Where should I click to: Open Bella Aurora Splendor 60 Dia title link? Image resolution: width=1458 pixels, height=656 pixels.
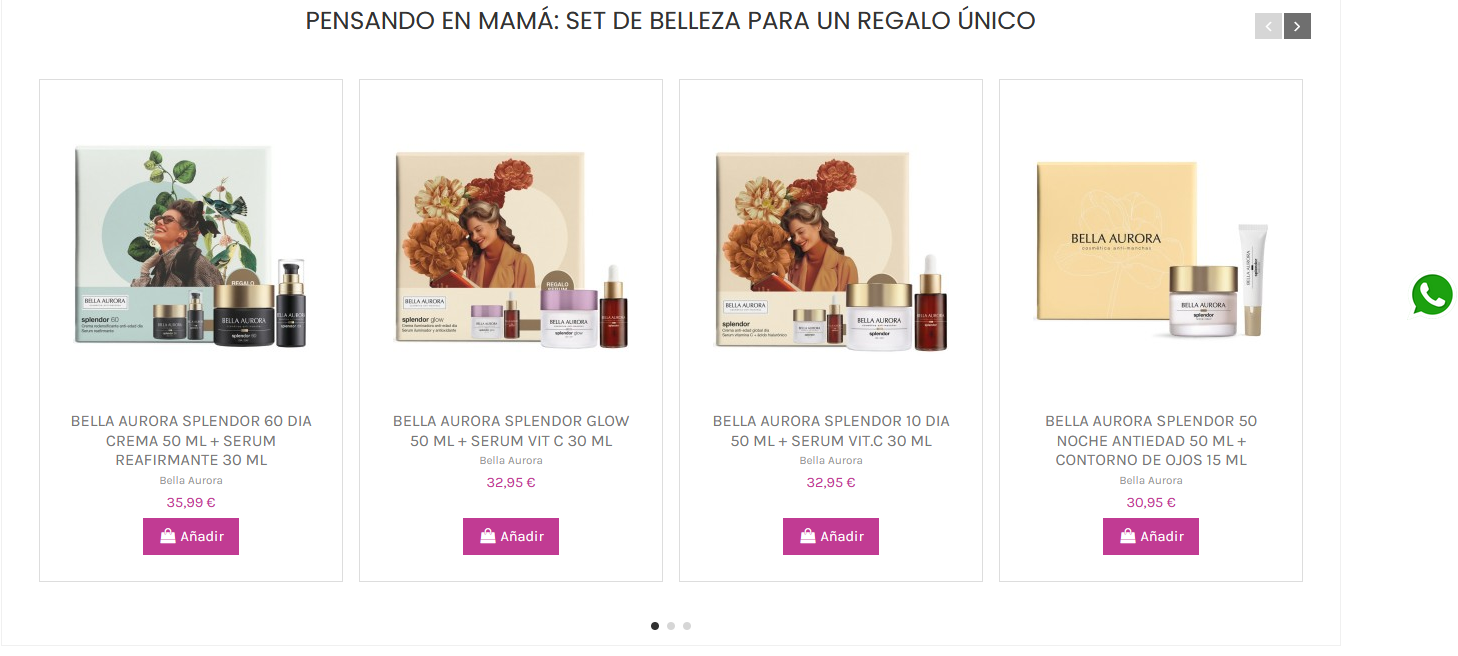coord(191,441)
